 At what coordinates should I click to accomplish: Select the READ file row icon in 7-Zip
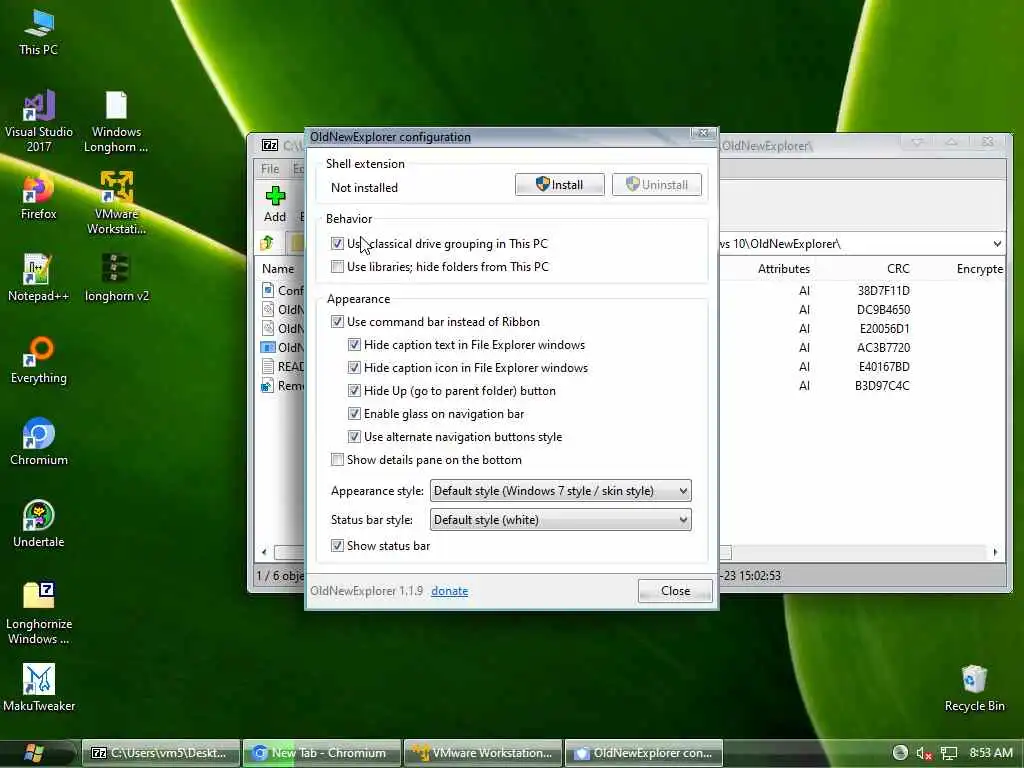[x=267, y=366]
